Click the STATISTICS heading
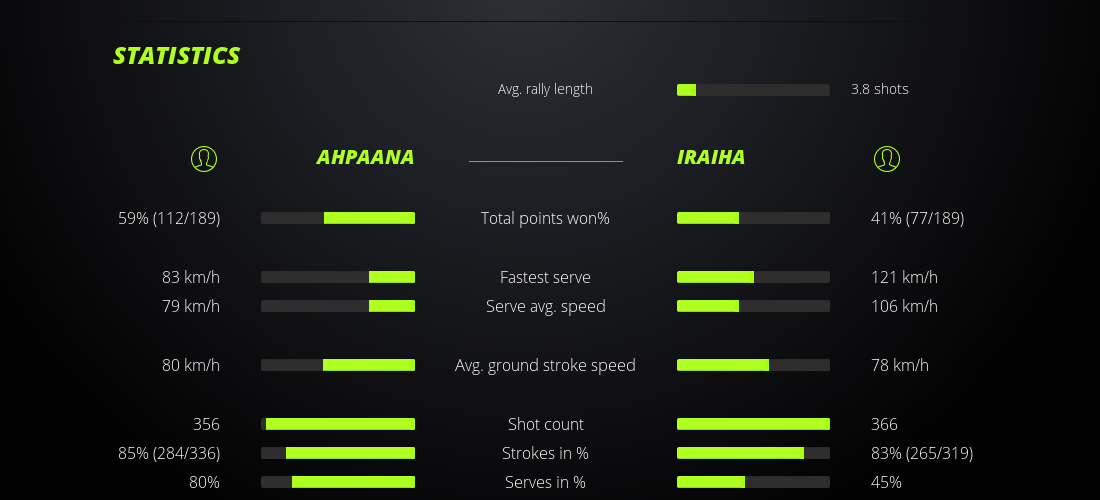The height and width of the screenshot is (500, 1100). point(176,56)
